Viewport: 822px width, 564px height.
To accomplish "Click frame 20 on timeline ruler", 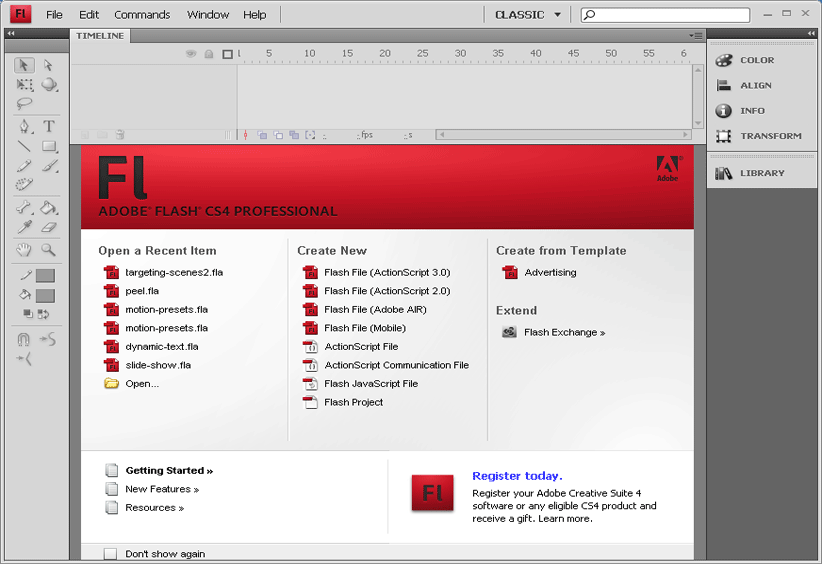I will pyautogui.click(x=385, y=53).
